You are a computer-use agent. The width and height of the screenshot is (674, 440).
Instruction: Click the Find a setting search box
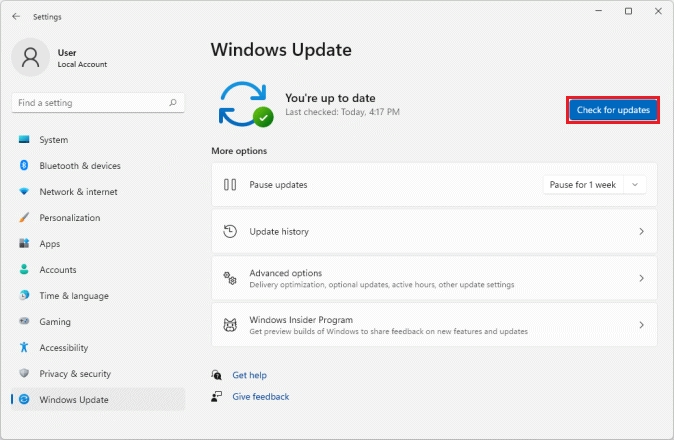click(90, 103)
